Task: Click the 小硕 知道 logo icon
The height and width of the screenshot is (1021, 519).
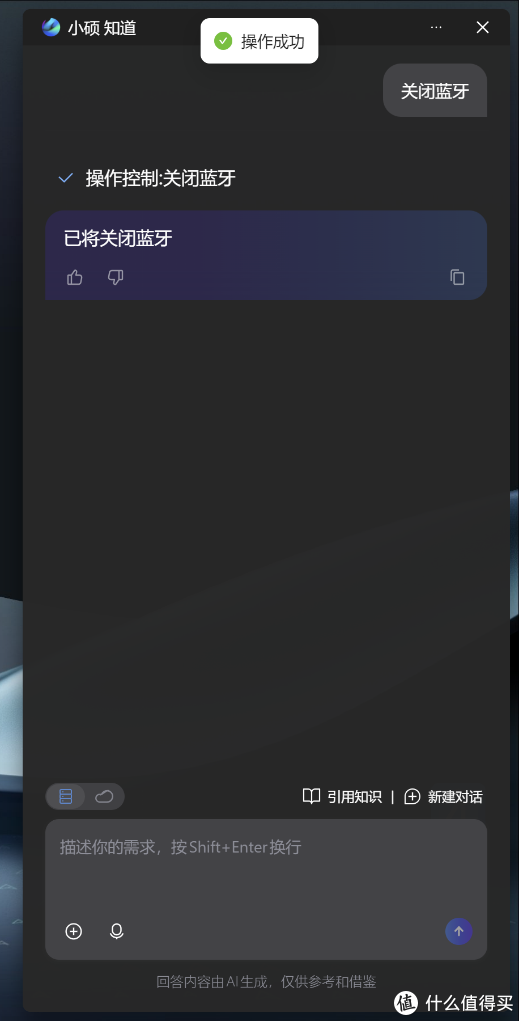Action: pos(51,27)
